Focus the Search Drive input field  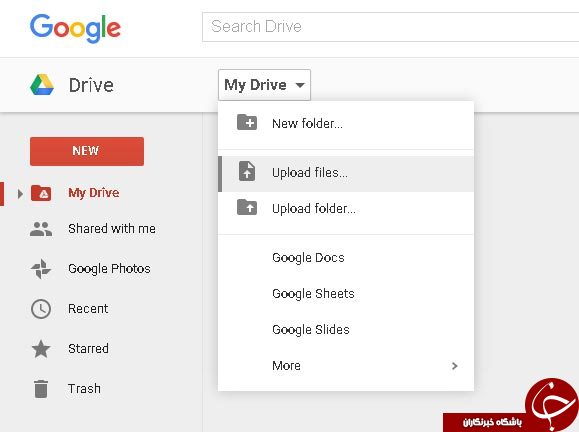(390, 27)
